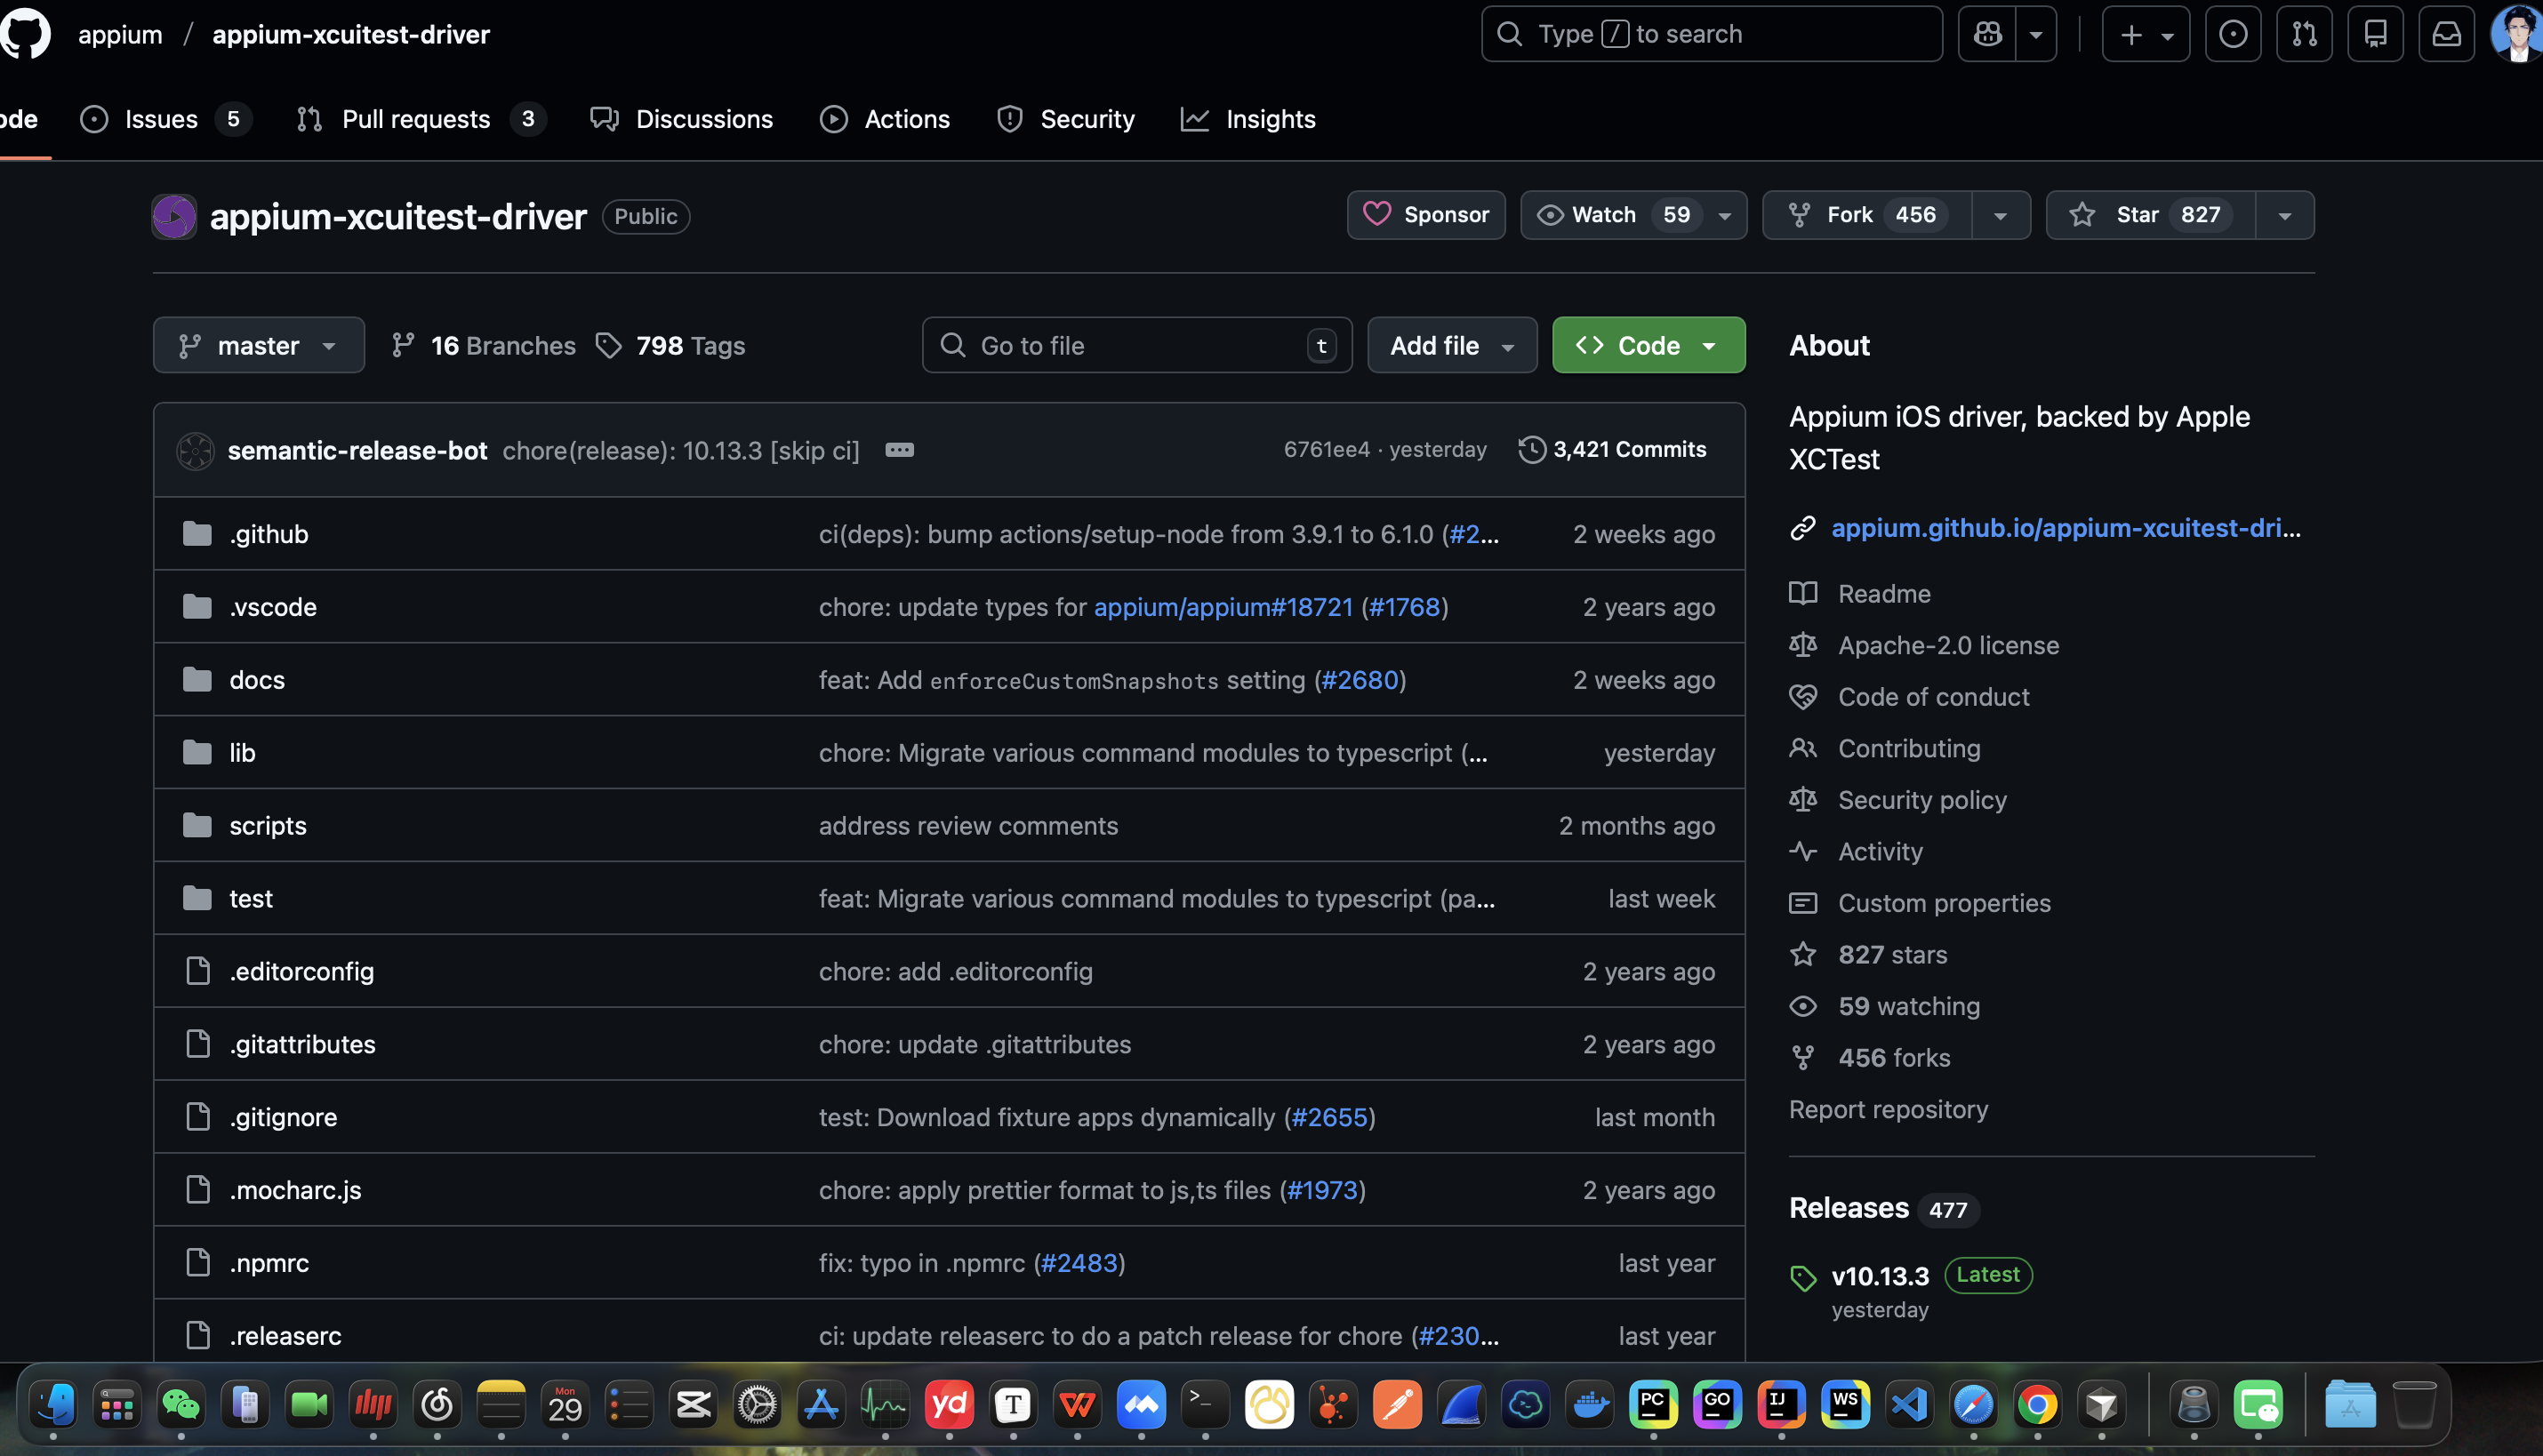Expand the green Code dropdown
This screenshot has width=2543, height=1456.
coord(1648,346)
